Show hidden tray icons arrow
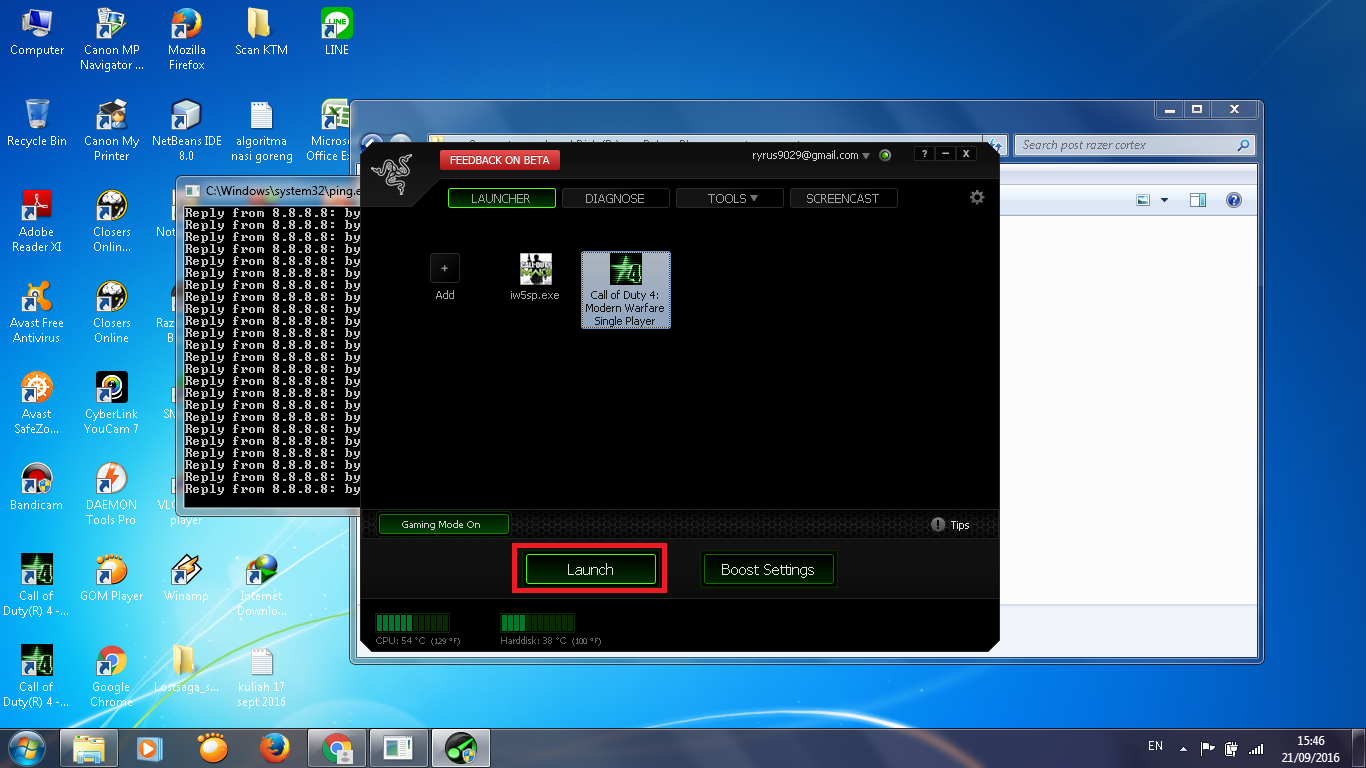This screenshot has width=1366, height=768. coord(1184,747)
